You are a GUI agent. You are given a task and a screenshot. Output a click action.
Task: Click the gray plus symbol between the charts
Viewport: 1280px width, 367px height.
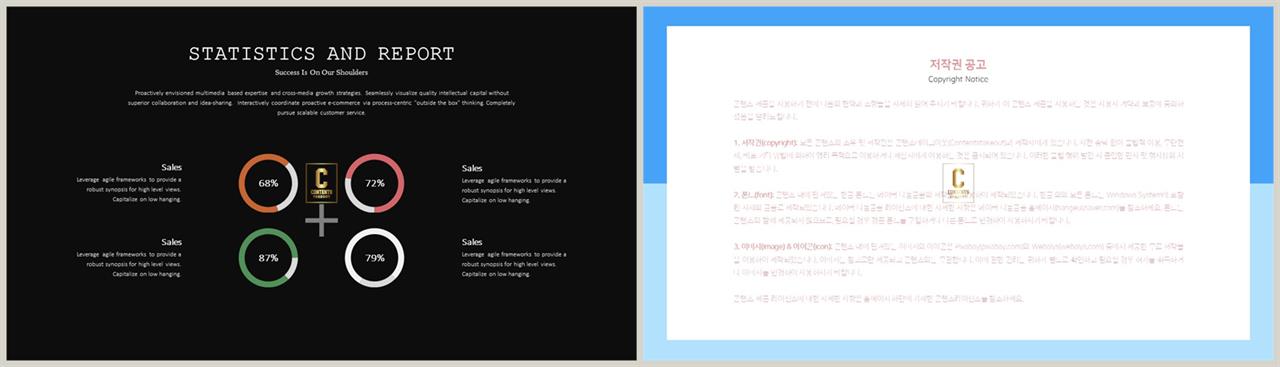click(321, 219)
